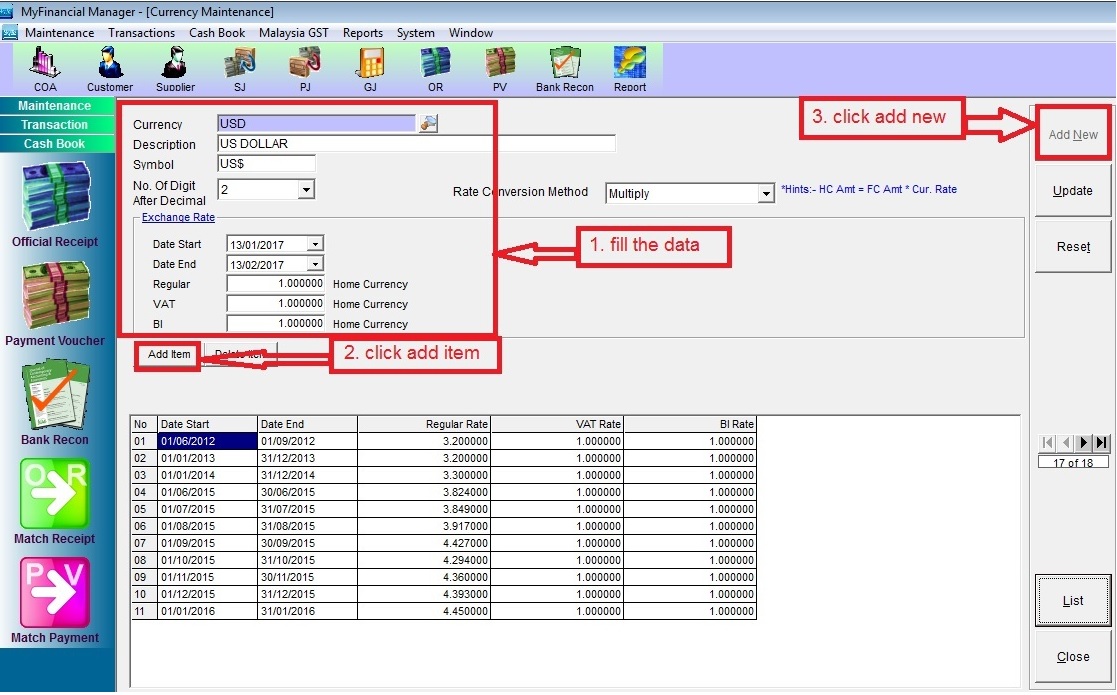Click the Customer toolbar icon
1117x695 pixels.
point(109,68)
